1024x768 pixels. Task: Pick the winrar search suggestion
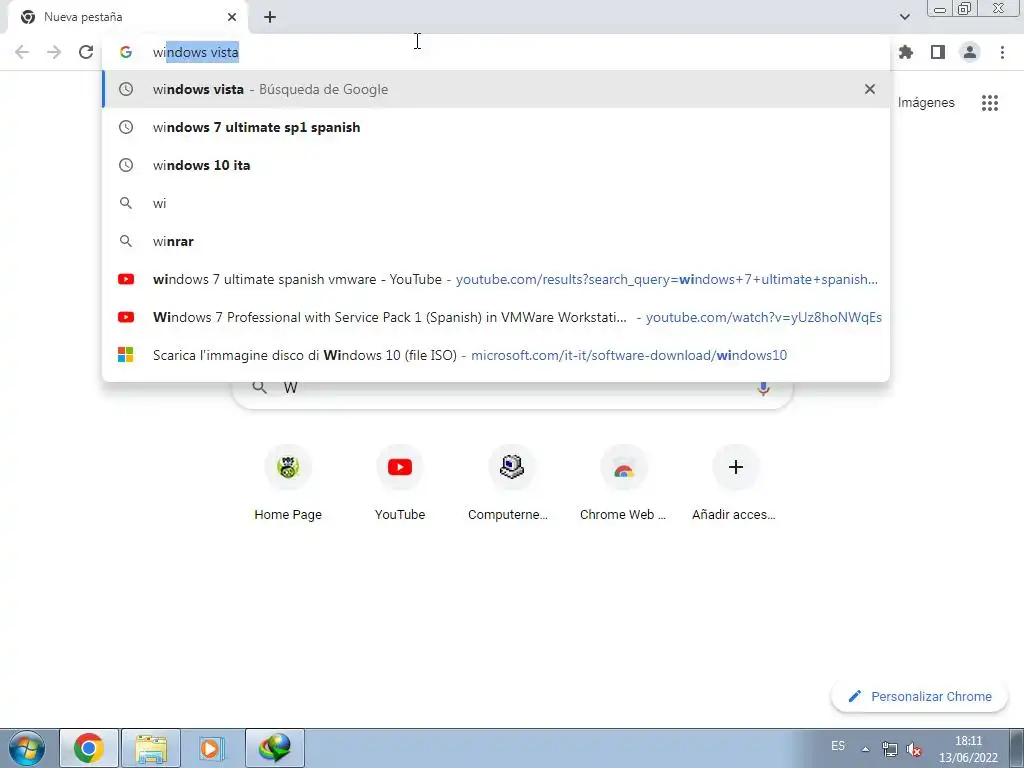[x=496, y=241]
